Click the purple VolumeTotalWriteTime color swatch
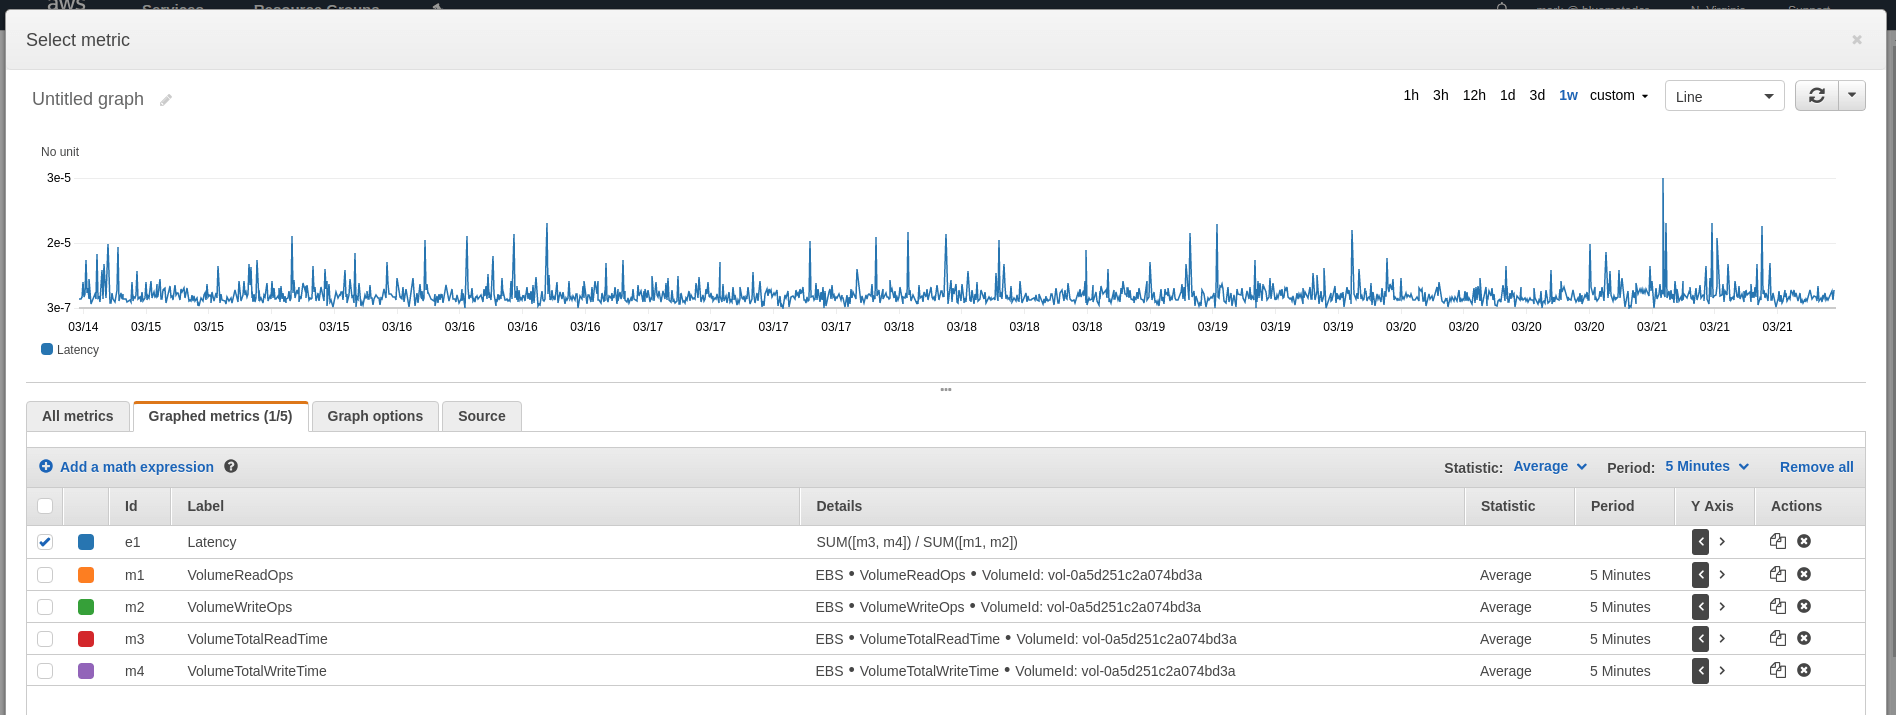Image resolution: width=1896 pixels, height=715 pixels. 86,671
